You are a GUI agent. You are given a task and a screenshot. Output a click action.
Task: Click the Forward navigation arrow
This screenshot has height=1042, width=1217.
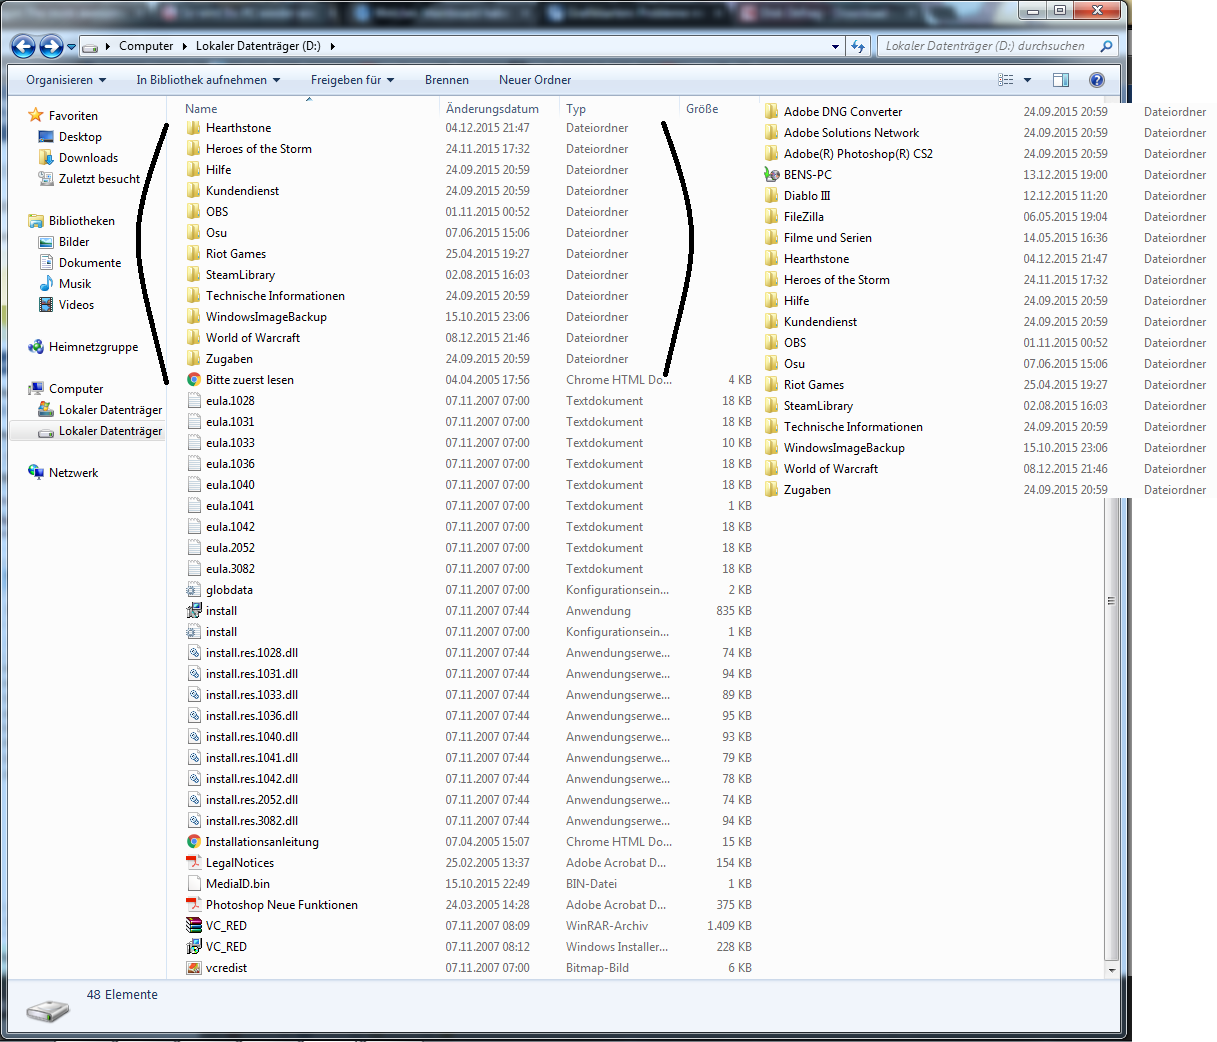[x=51, y=46]
